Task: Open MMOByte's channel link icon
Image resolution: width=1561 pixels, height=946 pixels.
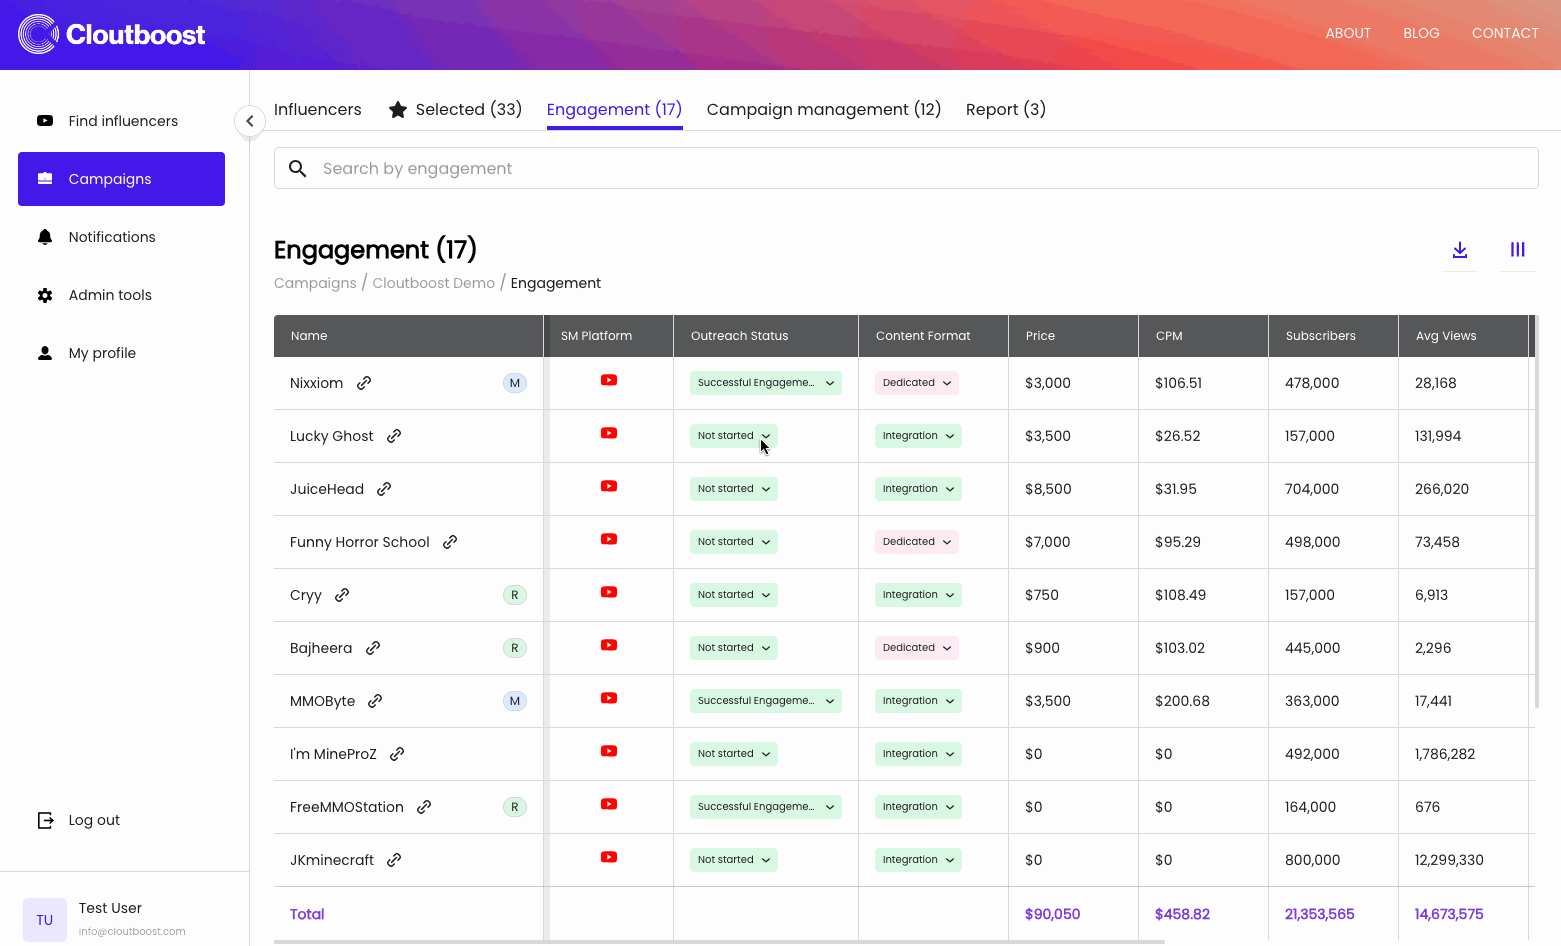Action: [375, 701]
